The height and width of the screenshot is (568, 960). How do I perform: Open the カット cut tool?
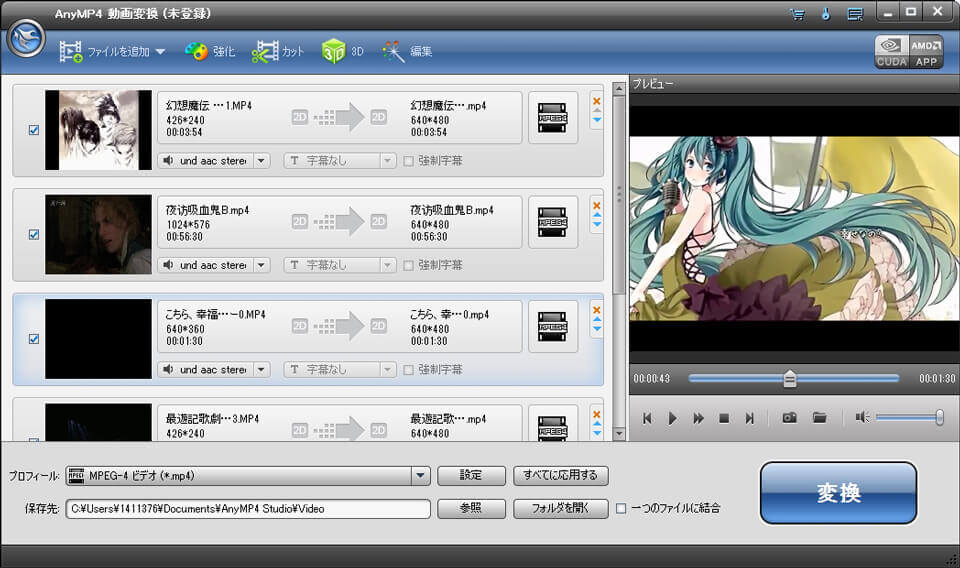pyautogui.click(x=278, y=51)
